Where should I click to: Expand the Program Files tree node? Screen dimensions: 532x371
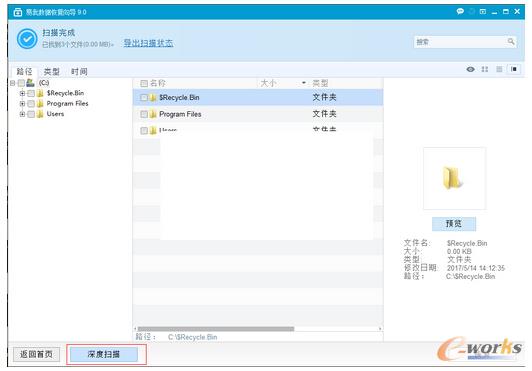tap(22, 104)
